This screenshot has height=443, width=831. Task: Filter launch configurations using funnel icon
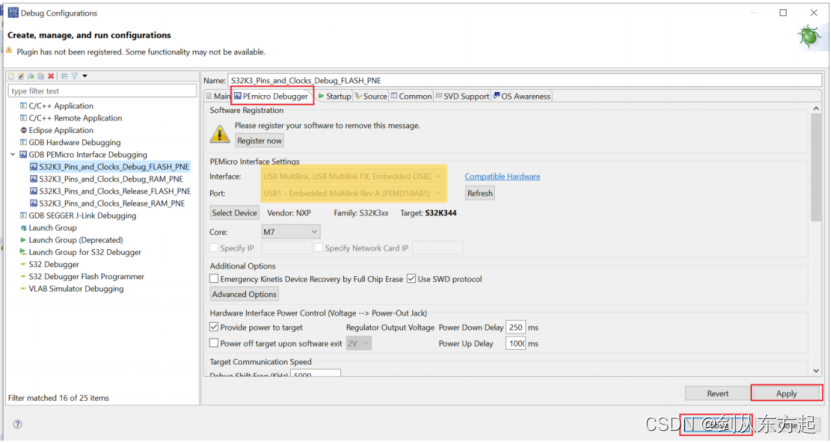75,76
